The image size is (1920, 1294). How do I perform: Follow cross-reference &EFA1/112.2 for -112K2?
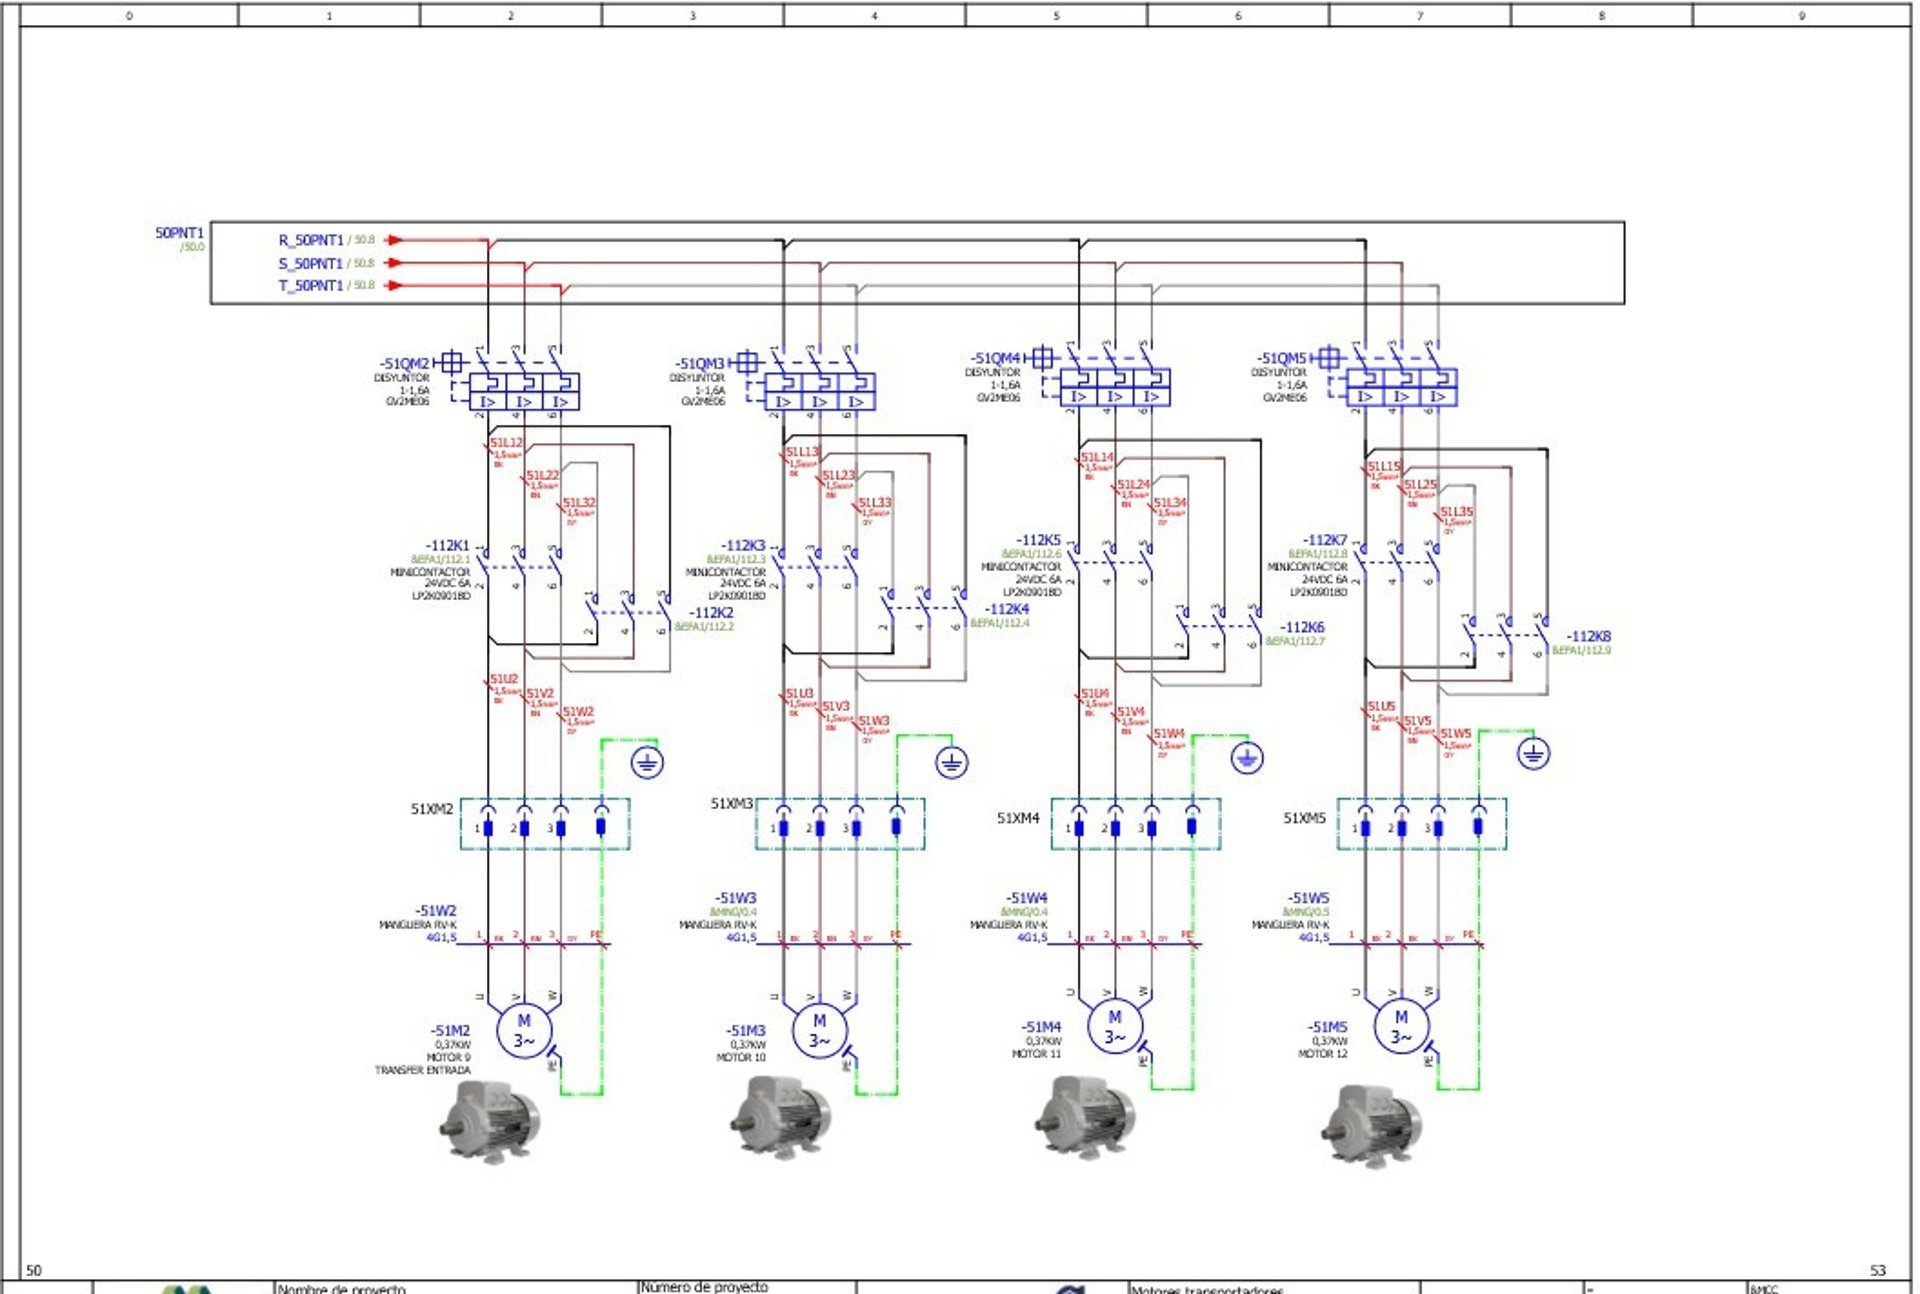coord(704,627)
